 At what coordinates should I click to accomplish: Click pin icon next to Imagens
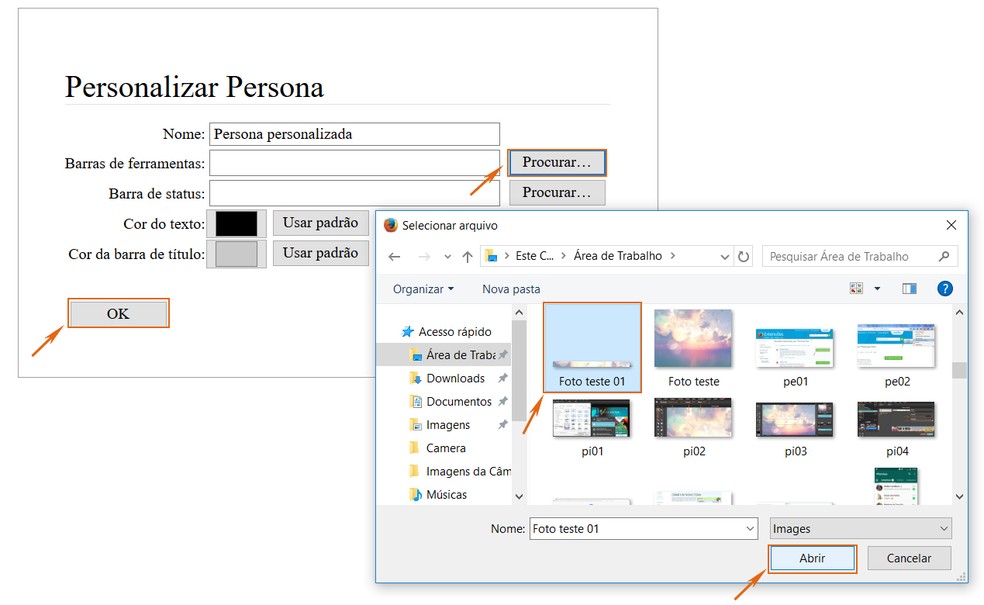click(x=503, y=425)
